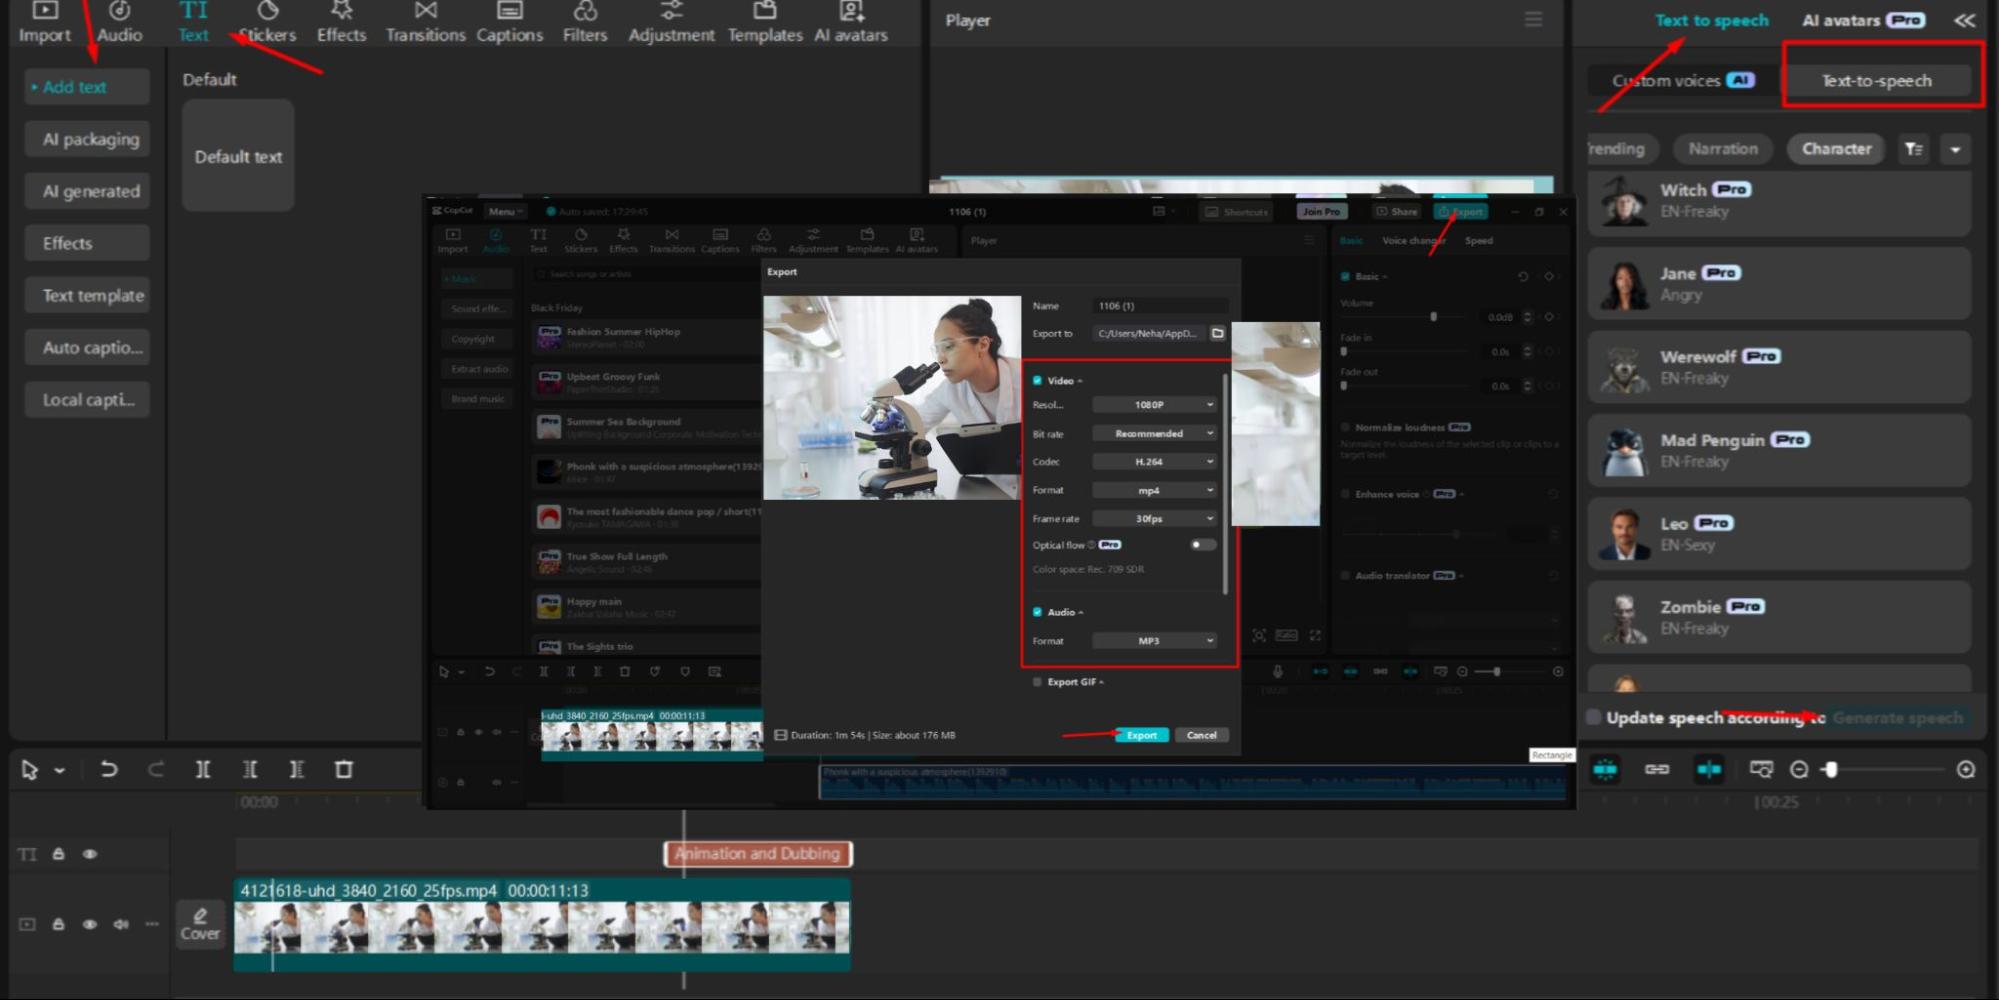
Task: Expand dropdown arrow next to voice filter
Action: point(1955,149)
